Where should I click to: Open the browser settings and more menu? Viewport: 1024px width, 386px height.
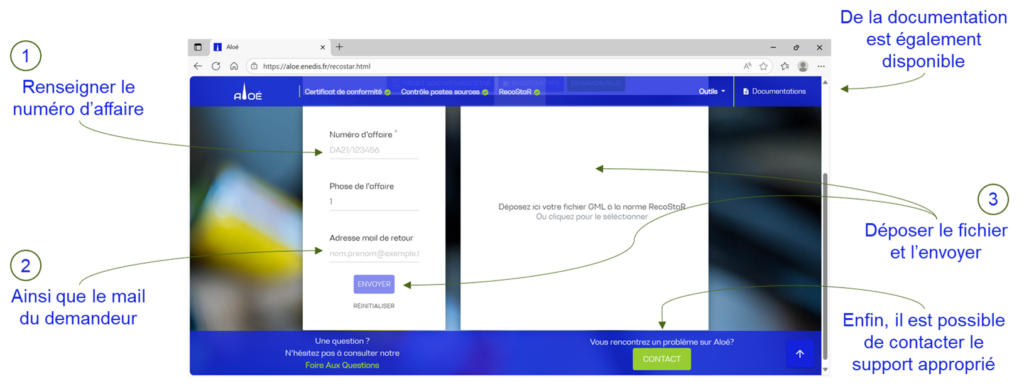(x=821, y=66)
